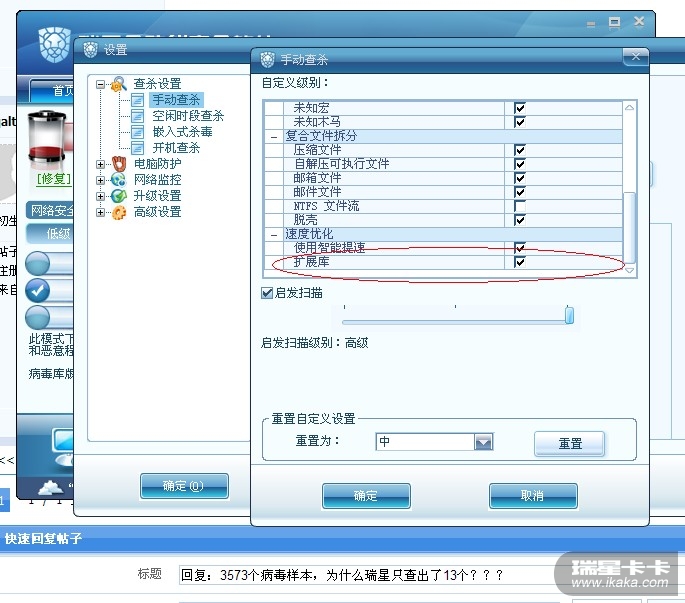Select 手动查杀 in the settings tree

point(176,100)
